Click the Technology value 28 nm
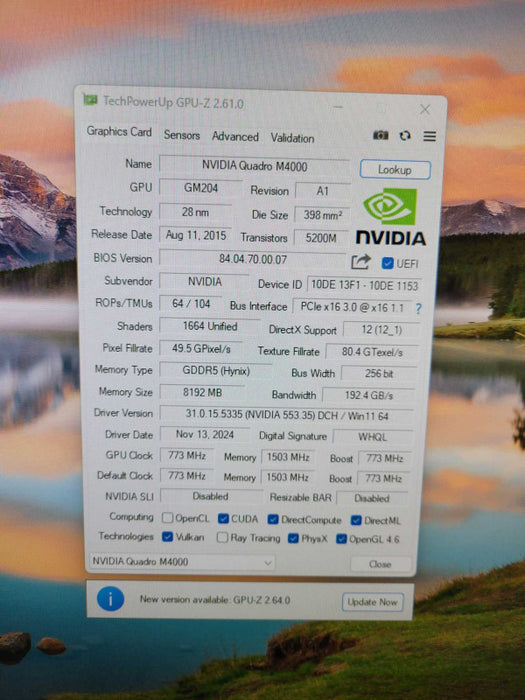 tap(195, 212)
